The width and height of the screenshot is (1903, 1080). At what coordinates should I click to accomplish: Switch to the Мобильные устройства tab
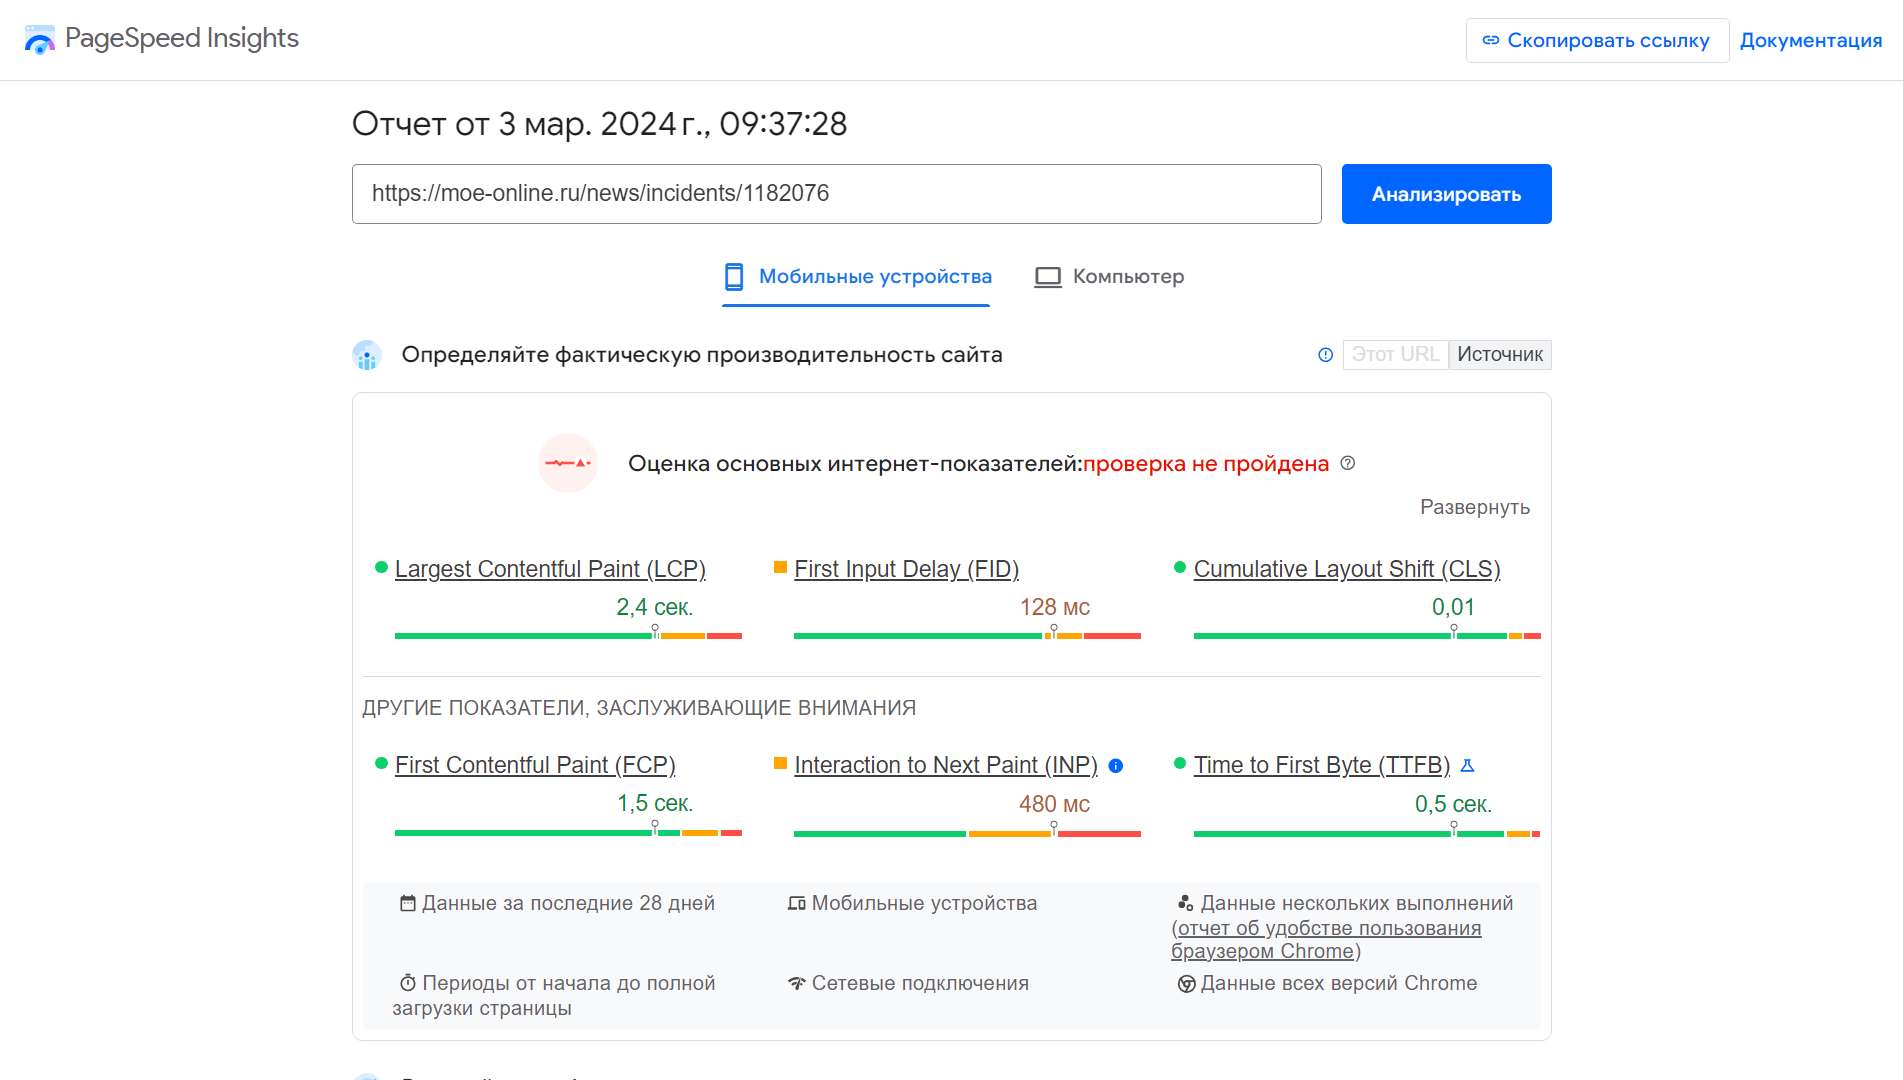[857, 277]
